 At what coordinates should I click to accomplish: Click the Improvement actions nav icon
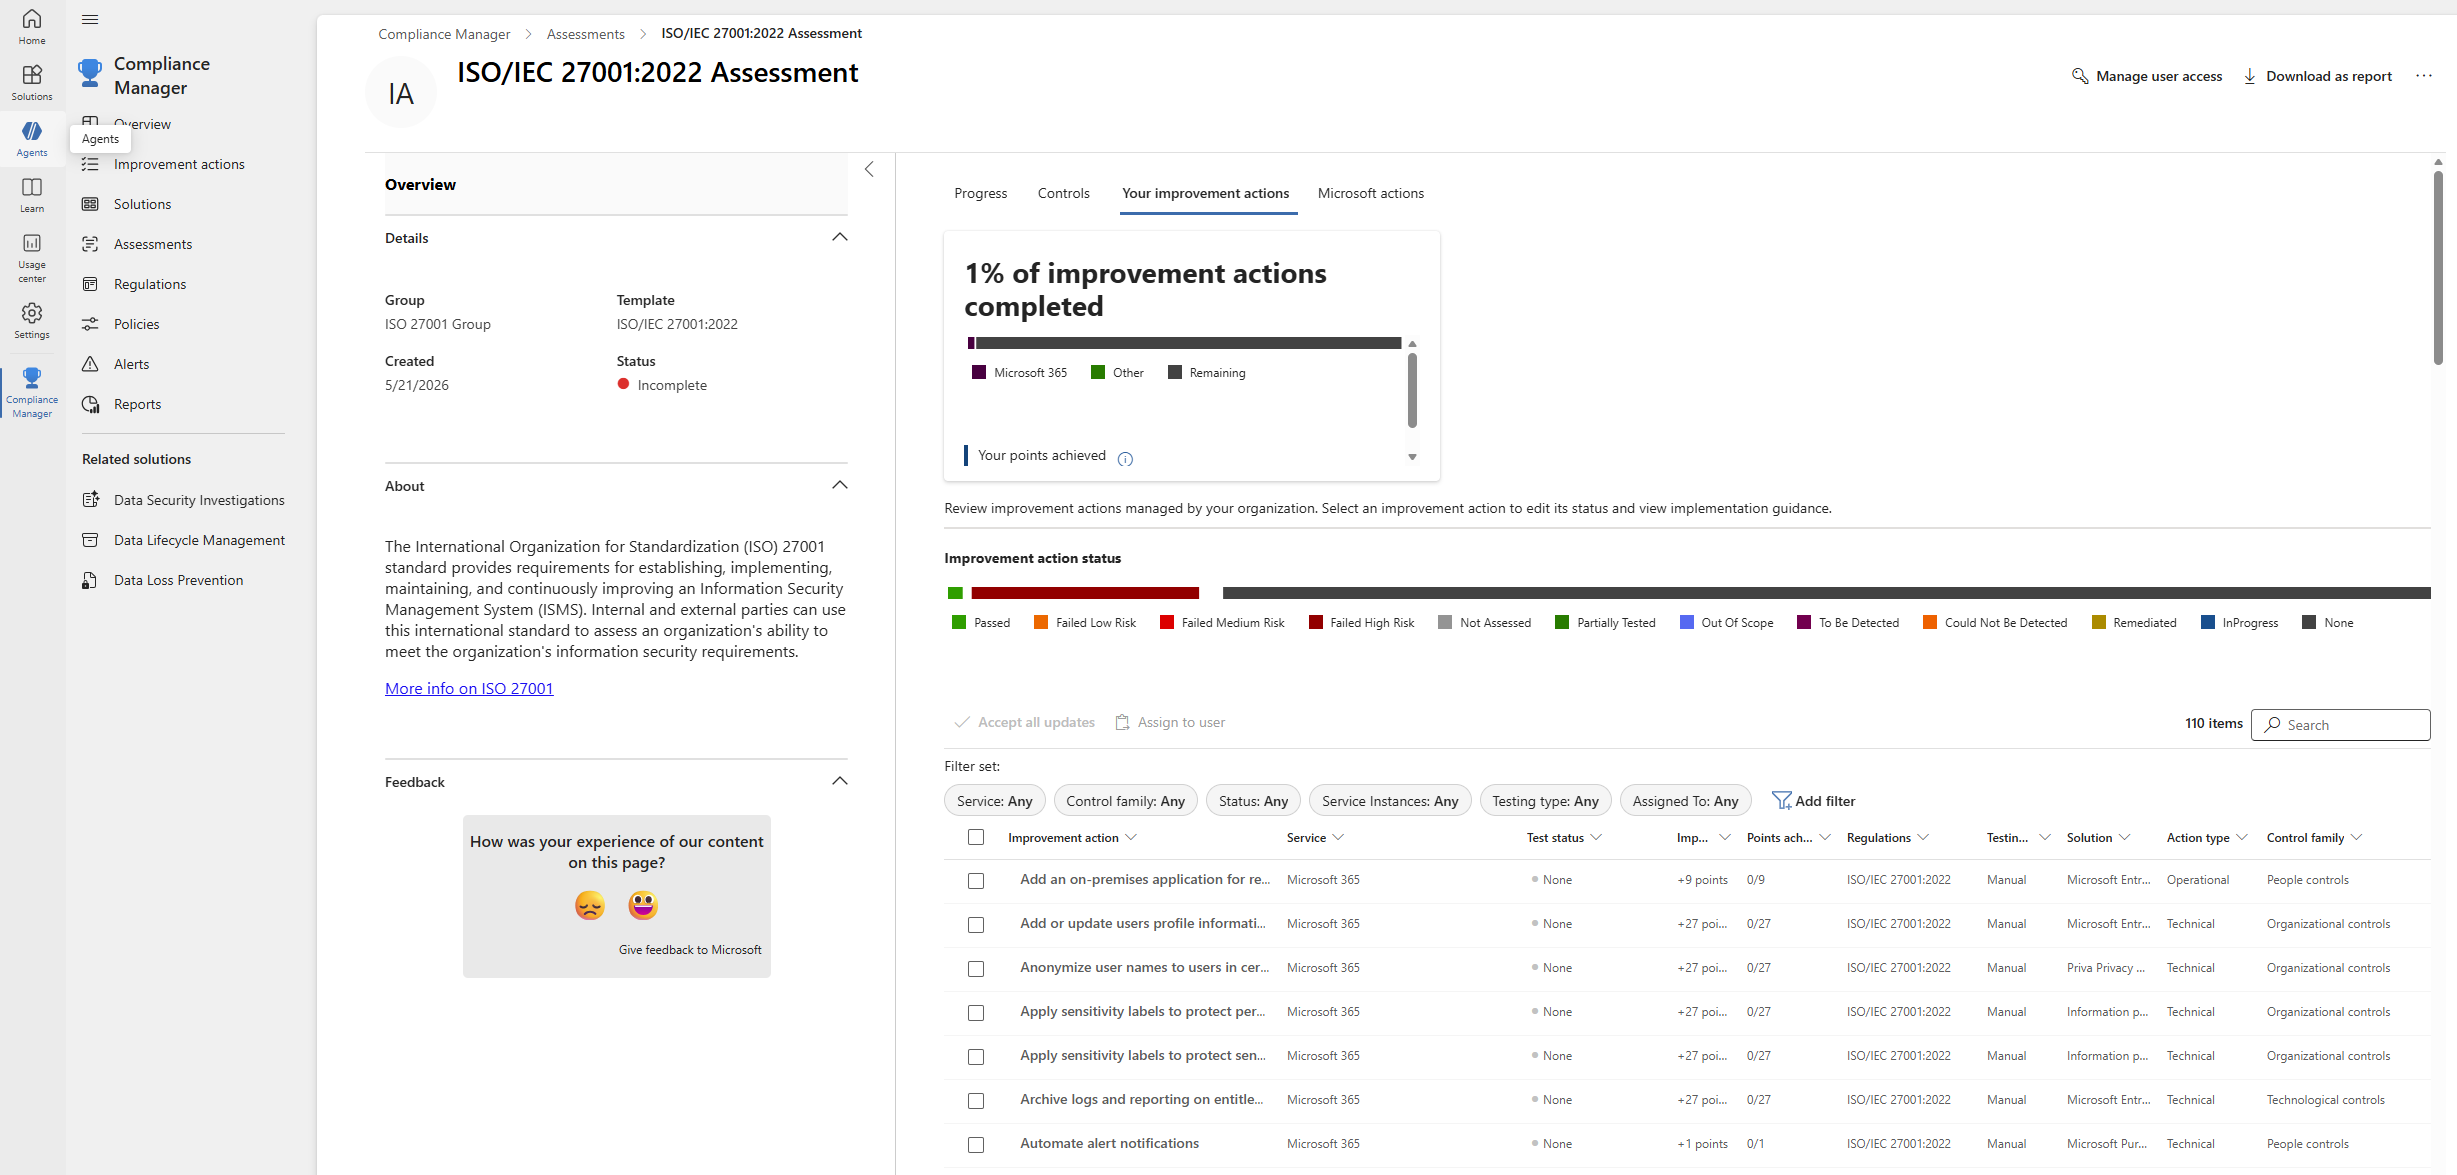click(90, 164)
